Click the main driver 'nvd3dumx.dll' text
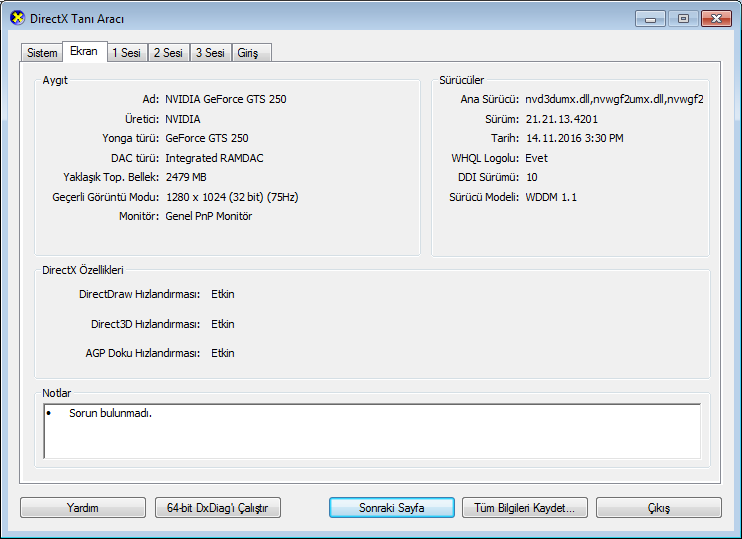 tap(557, 99)
